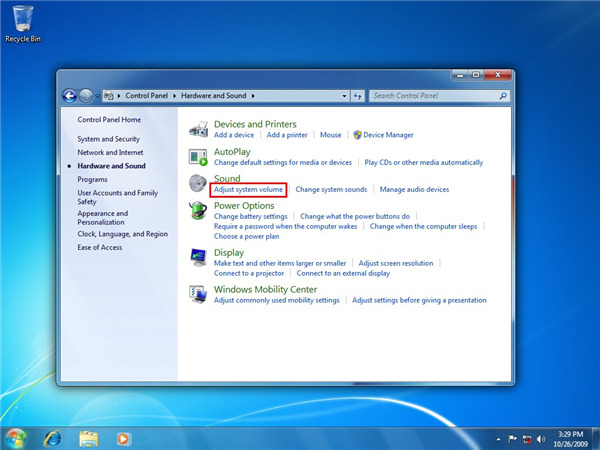Select Programs in the left sidebar
The height and width of the screenshot is (450, 600).
(92, 179)
